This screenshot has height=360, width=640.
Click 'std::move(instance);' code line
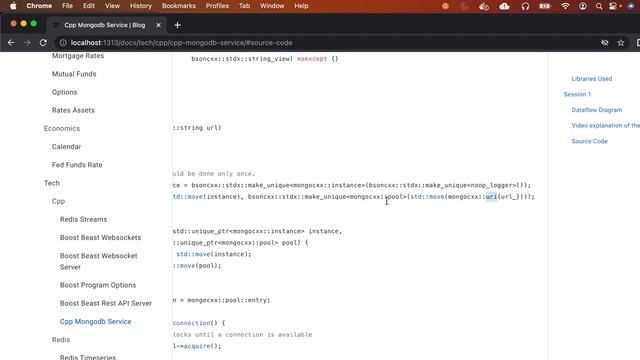coord(214,254)
